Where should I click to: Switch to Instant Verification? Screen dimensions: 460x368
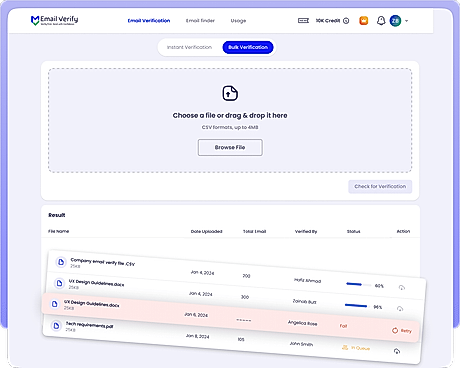pos(189,47)
